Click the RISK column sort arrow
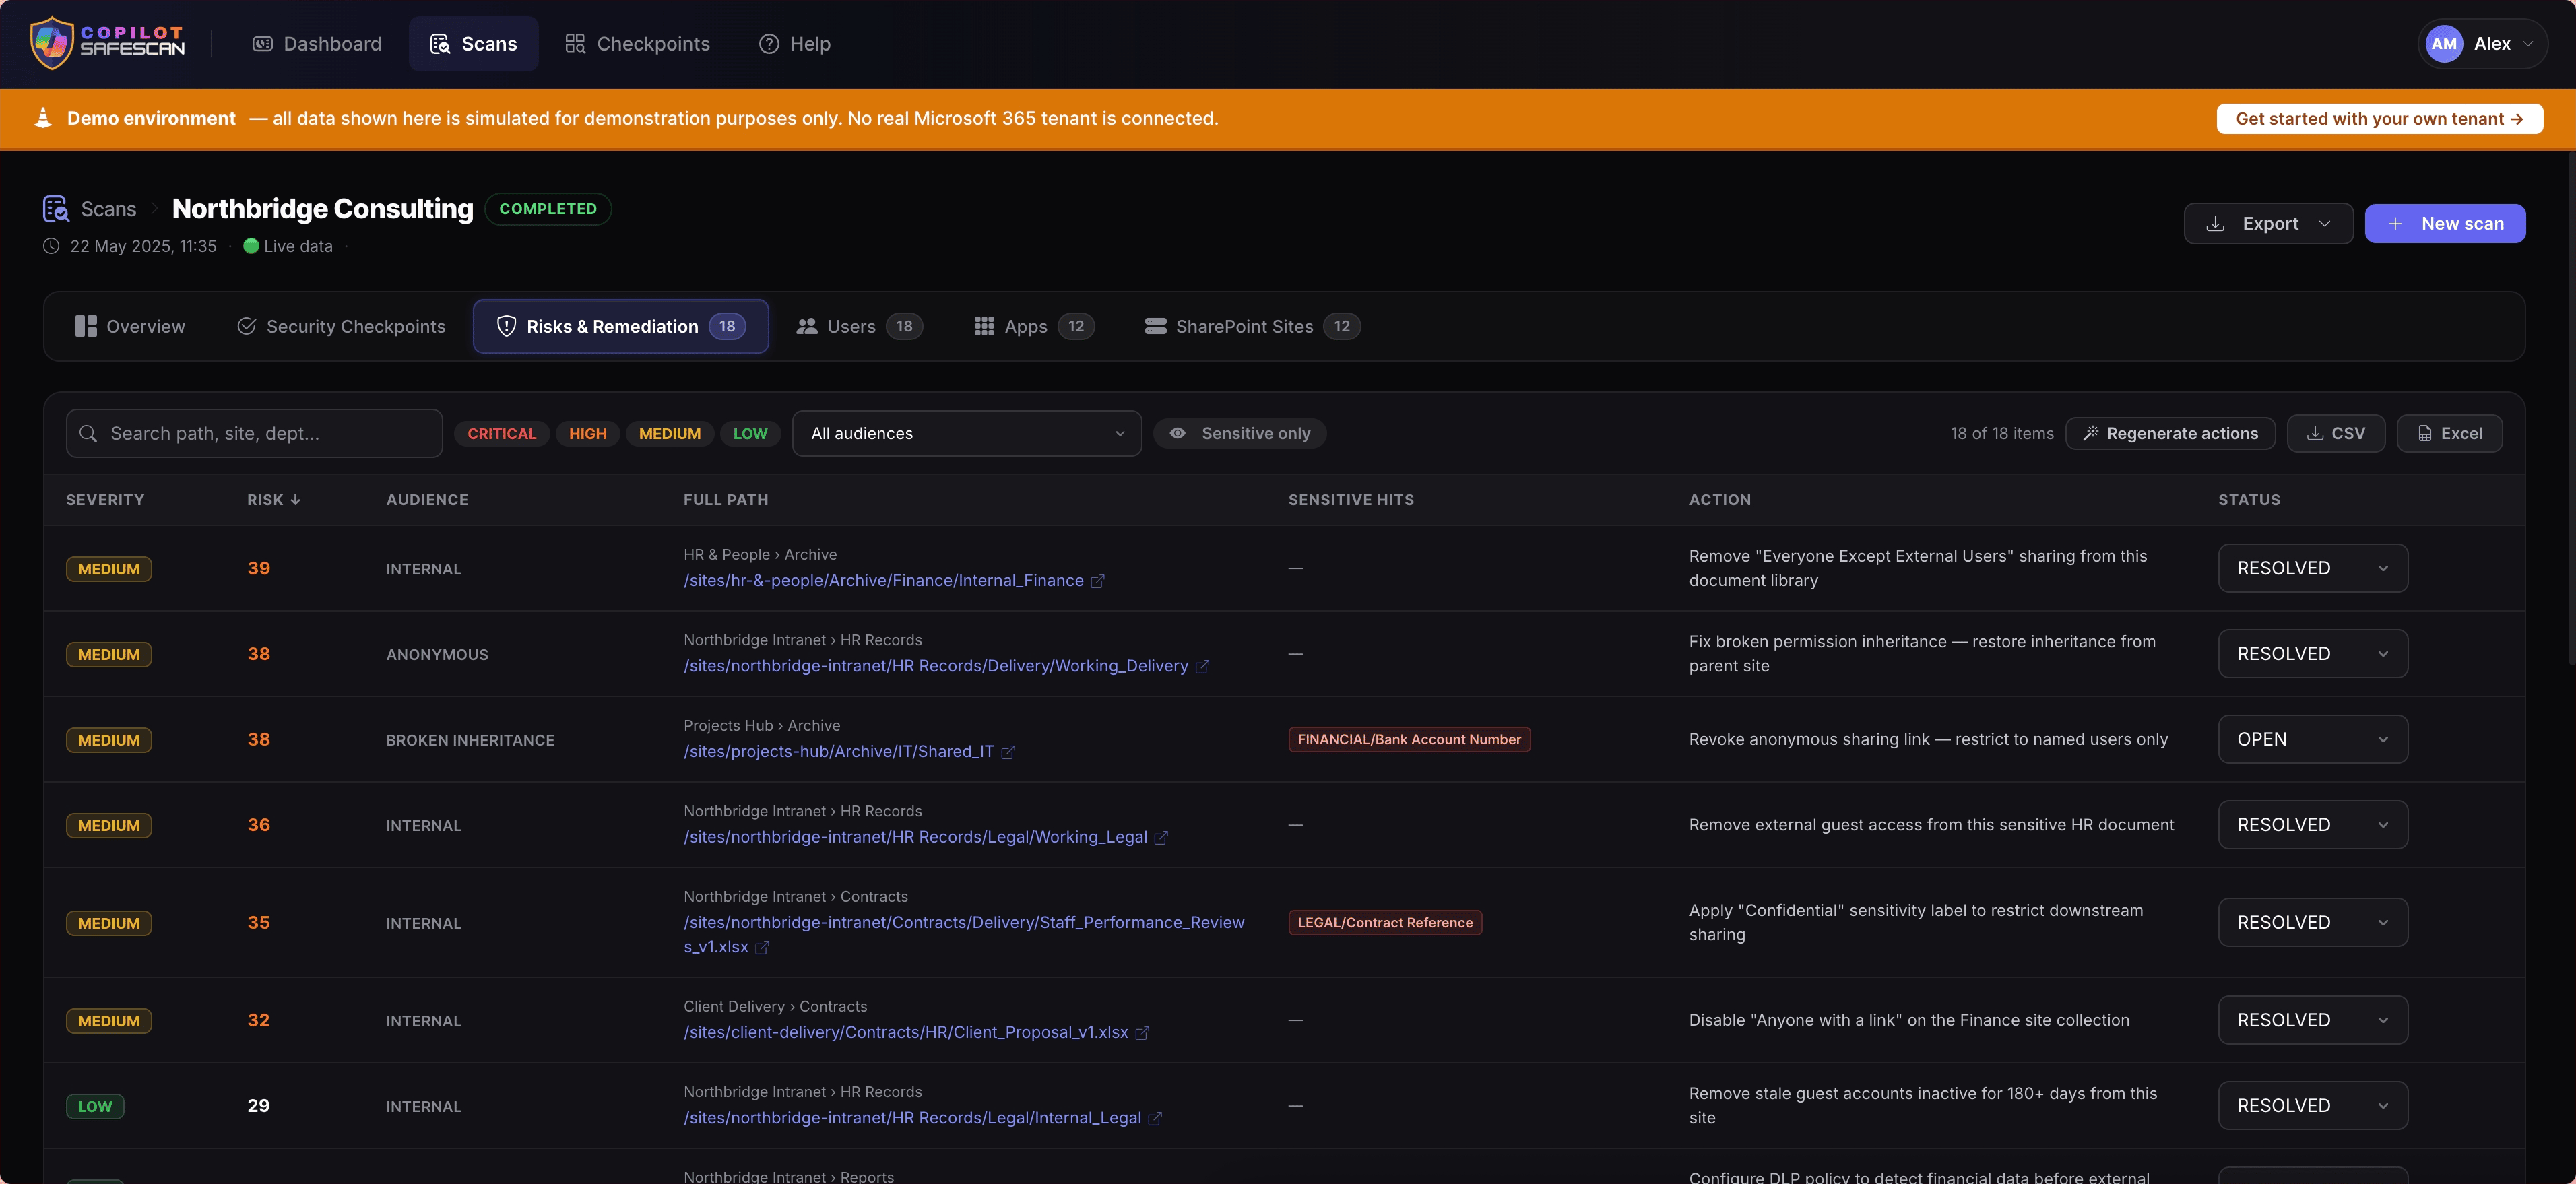 (x=295, y=500)
